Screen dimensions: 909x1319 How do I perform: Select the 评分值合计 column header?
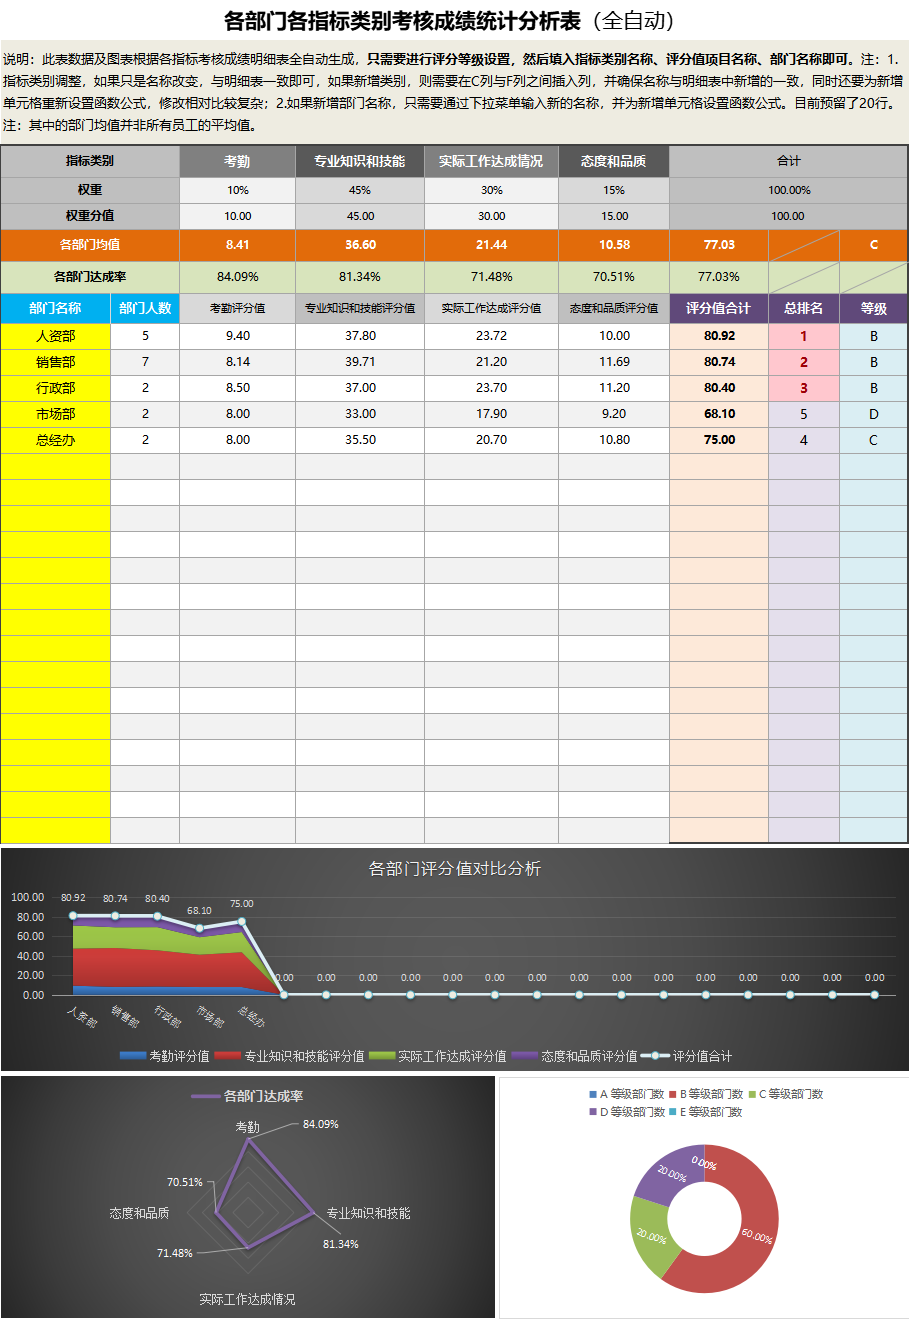coord(719,308)
